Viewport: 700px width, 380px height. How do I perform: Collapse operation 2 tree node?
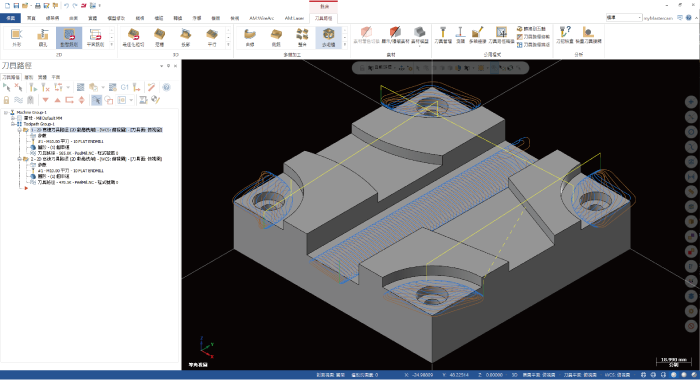(x=20, y=159)
